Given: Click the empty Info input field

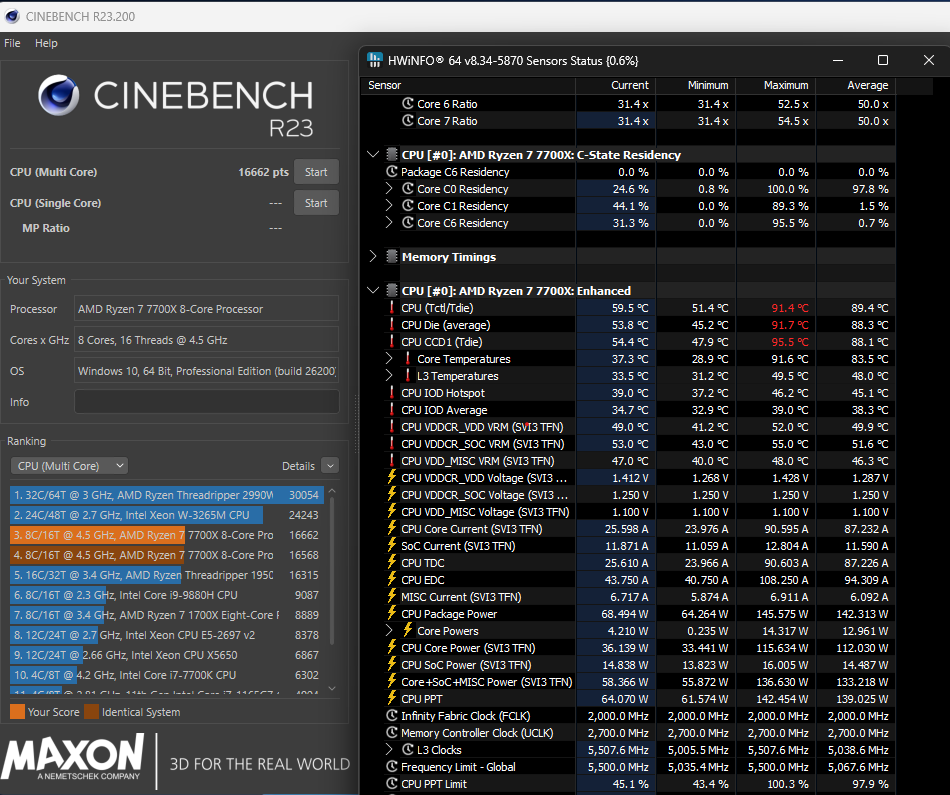Looking at the screenshot, I should click(206, 402).
